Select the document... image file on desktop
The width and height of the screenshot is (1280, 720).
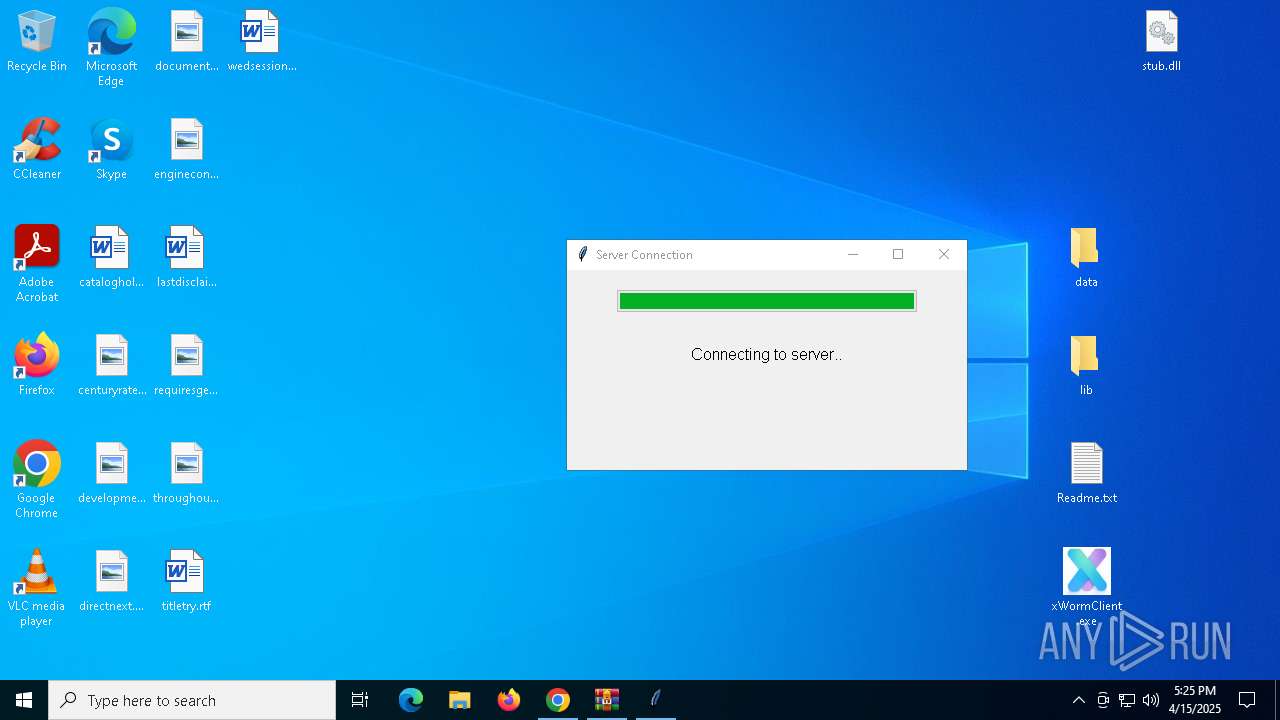click(186, 41)
